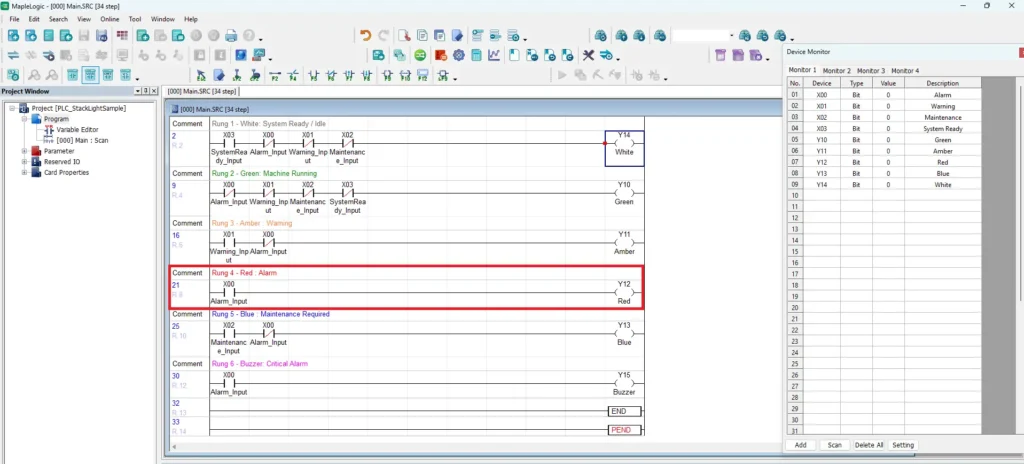Select the F12 instruction box tool
This screenshot has height=464, width=1024.
pos(423,76)
